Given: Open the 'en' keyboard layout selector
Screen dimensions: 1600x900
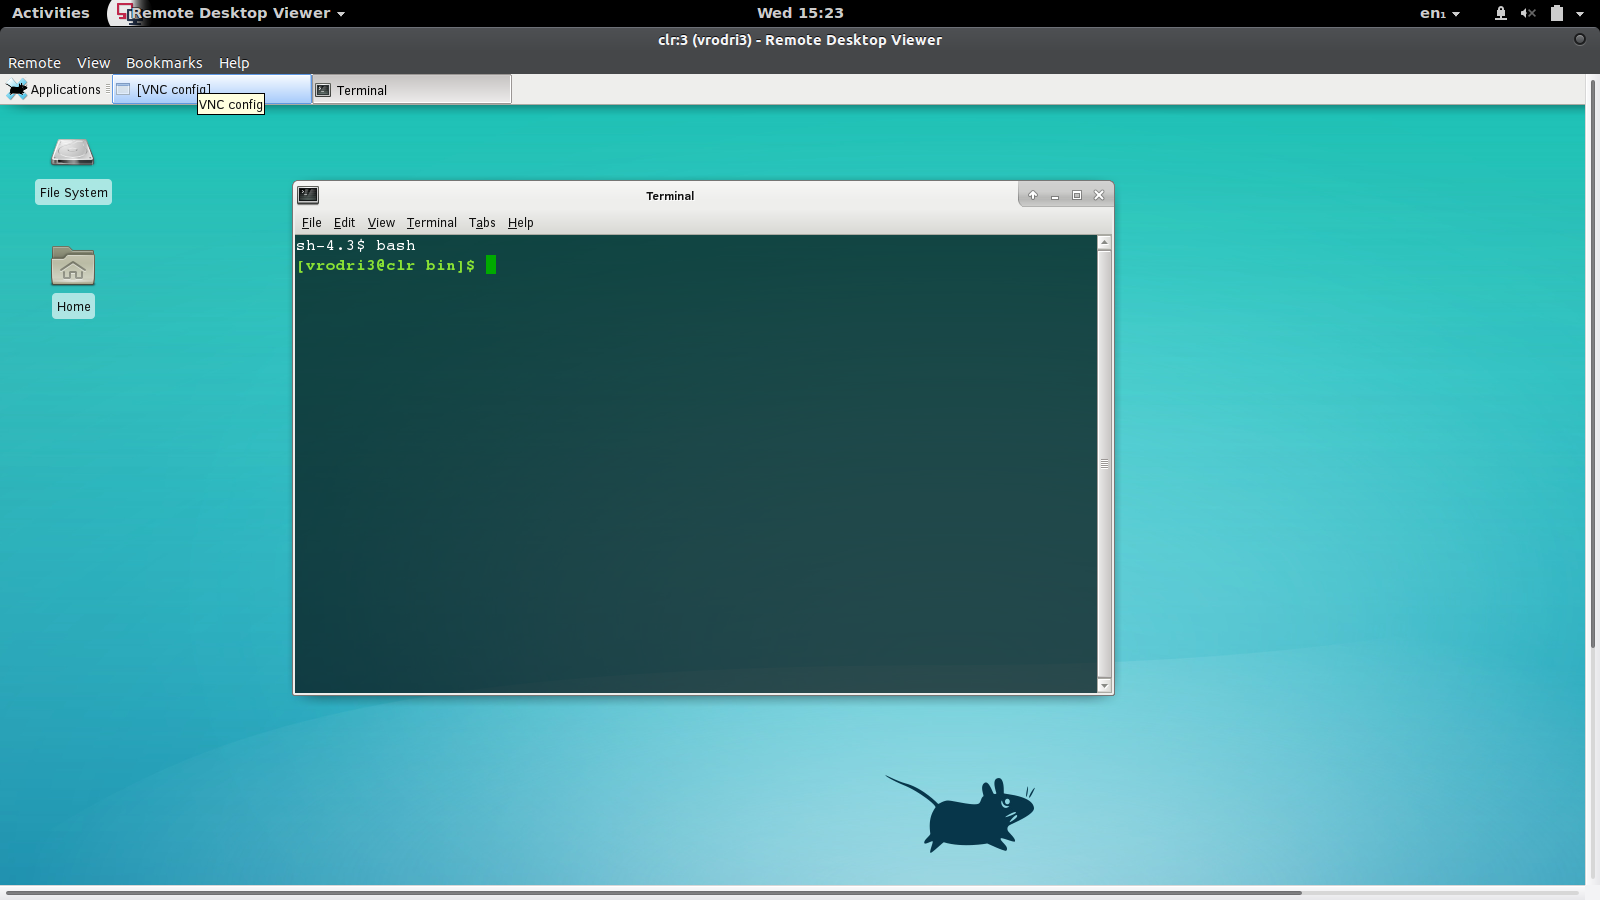Looking at the screenshot, I should pyautogui.click(x=1439, y=13).
